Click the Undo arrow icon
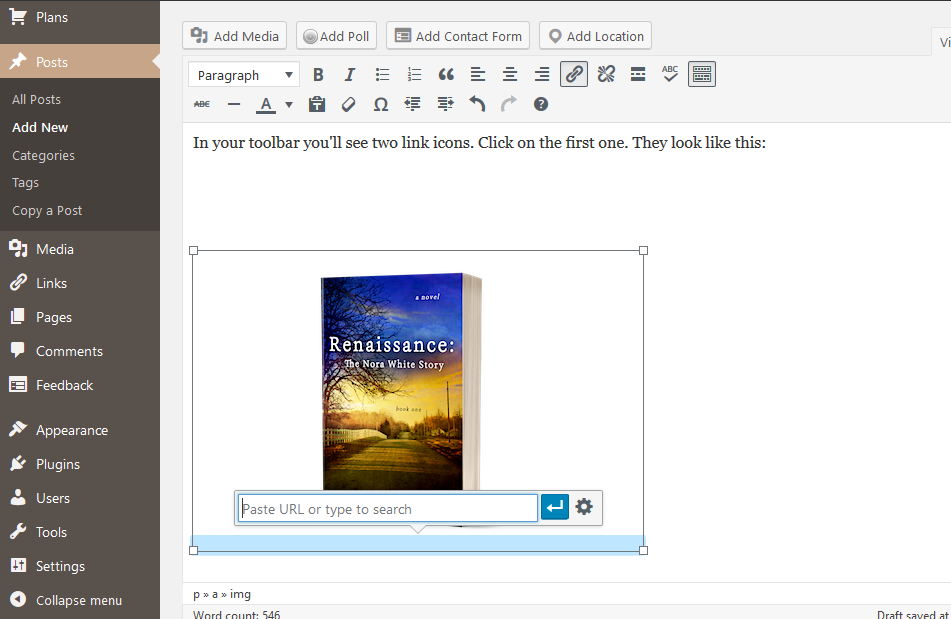 coord(477,104)
